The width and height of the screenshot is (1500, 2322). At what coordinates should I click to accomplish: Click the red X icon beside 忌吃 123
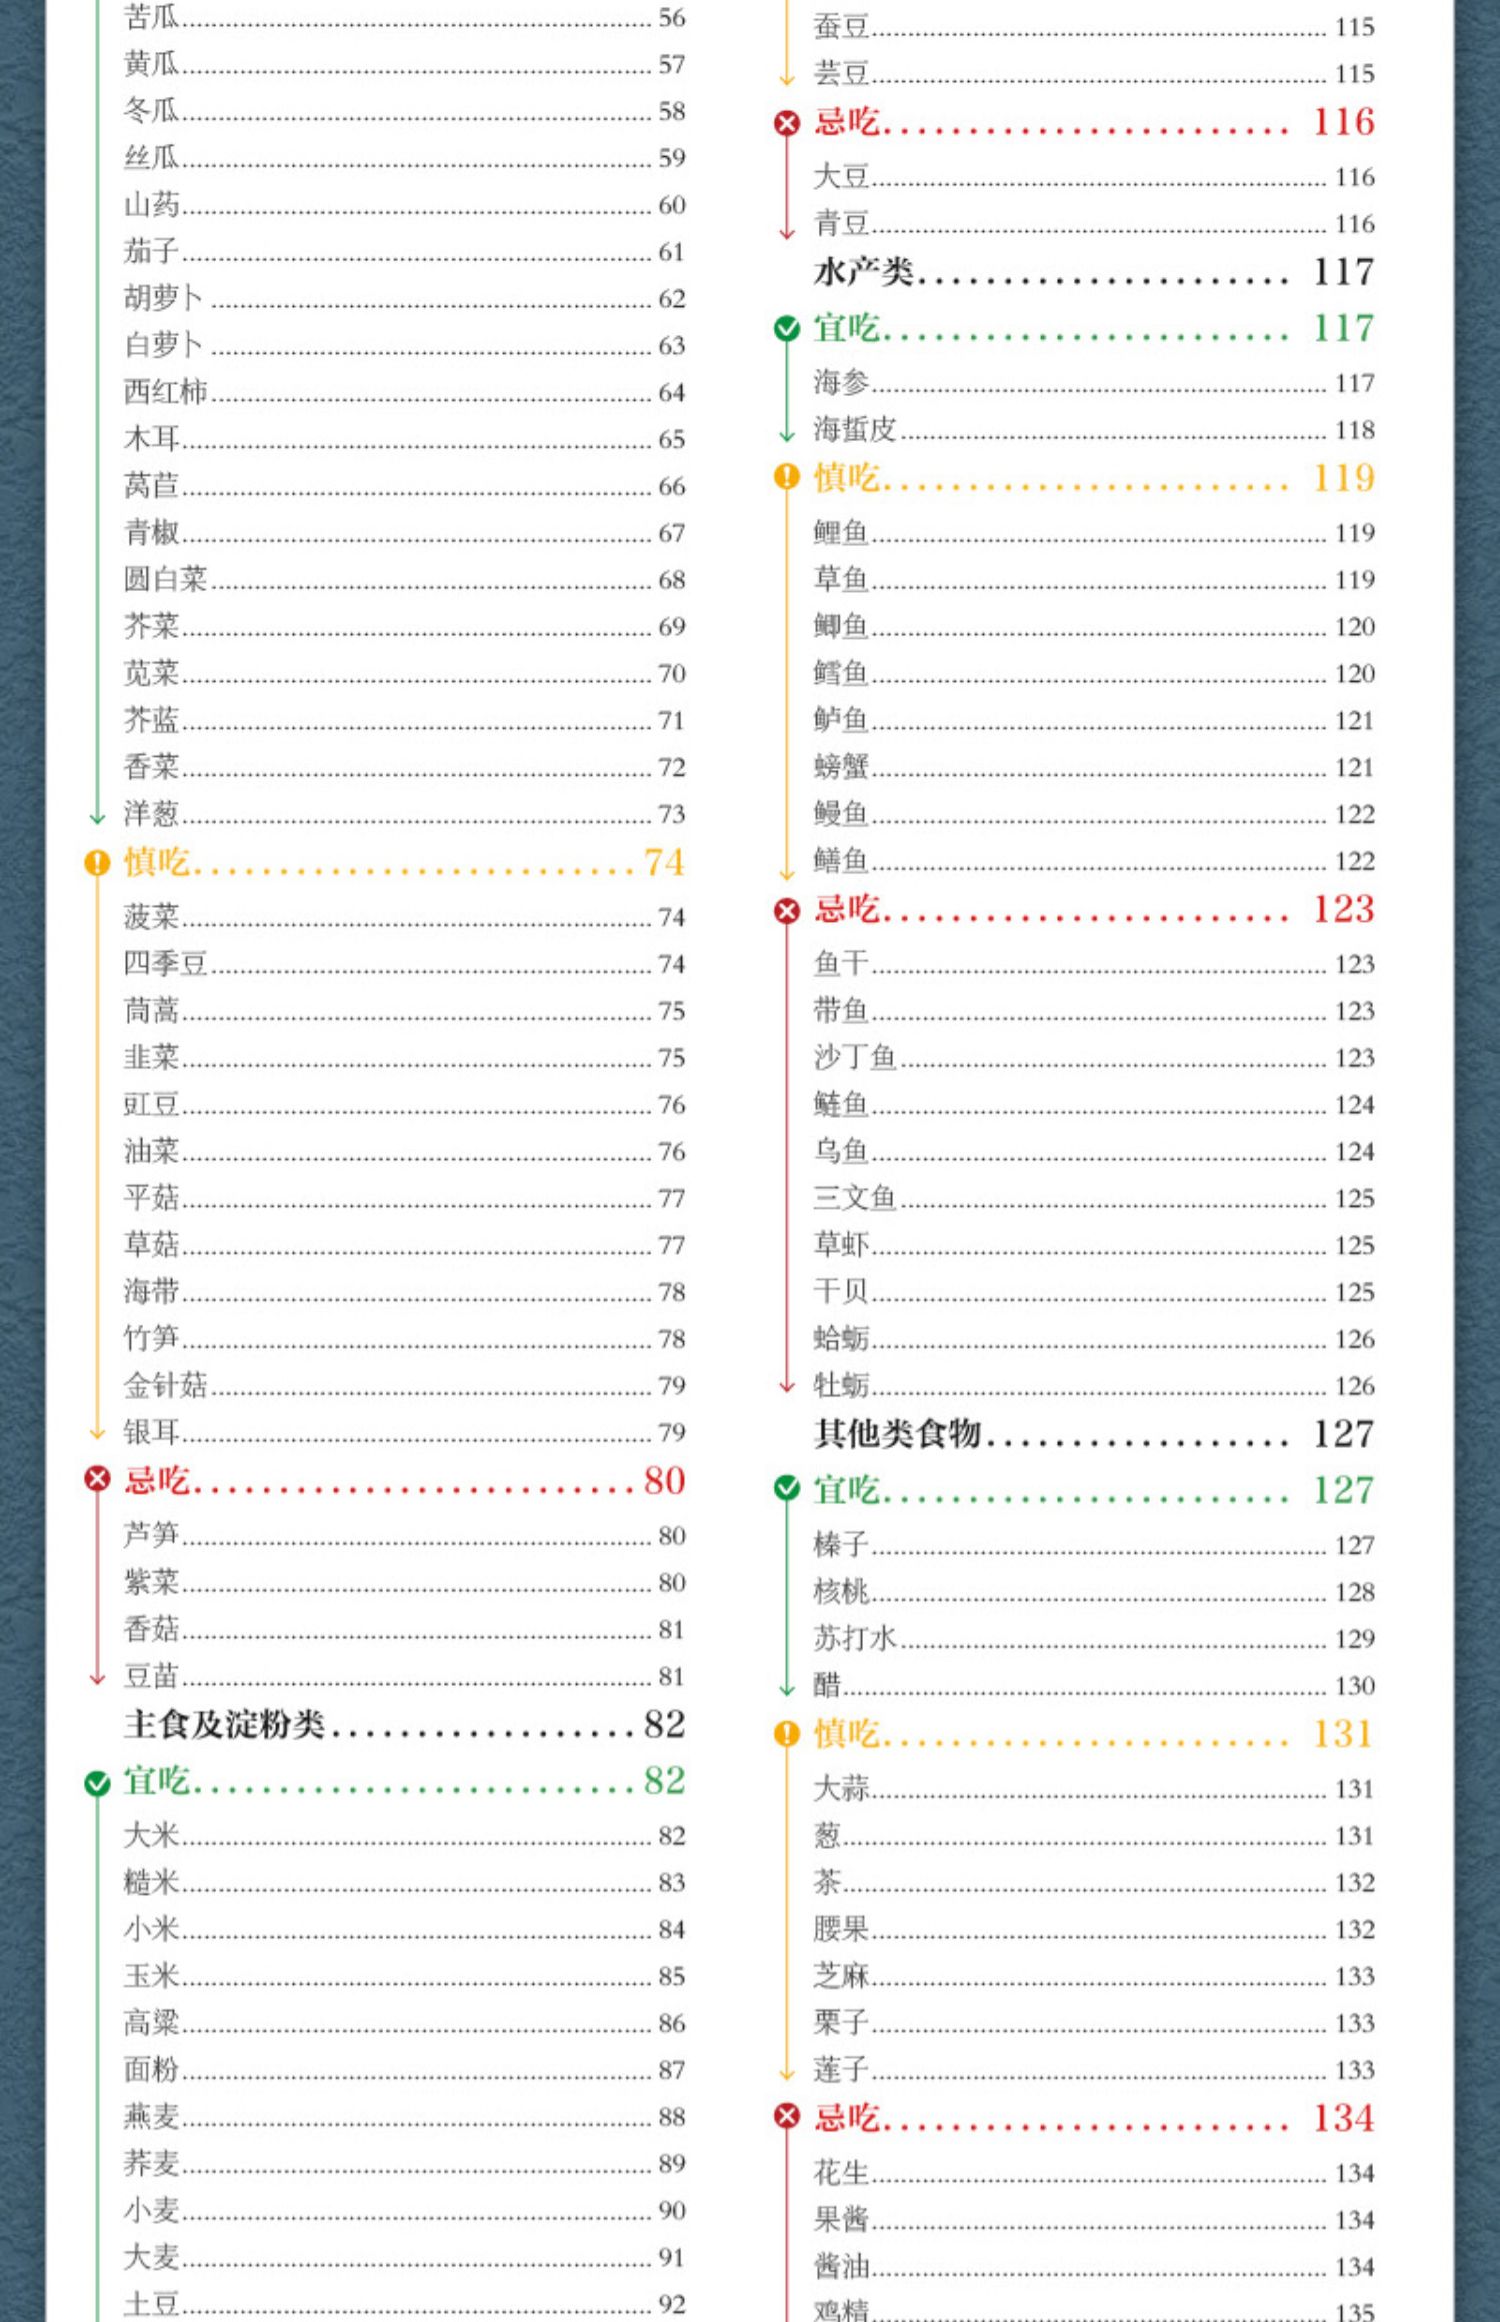787,910
